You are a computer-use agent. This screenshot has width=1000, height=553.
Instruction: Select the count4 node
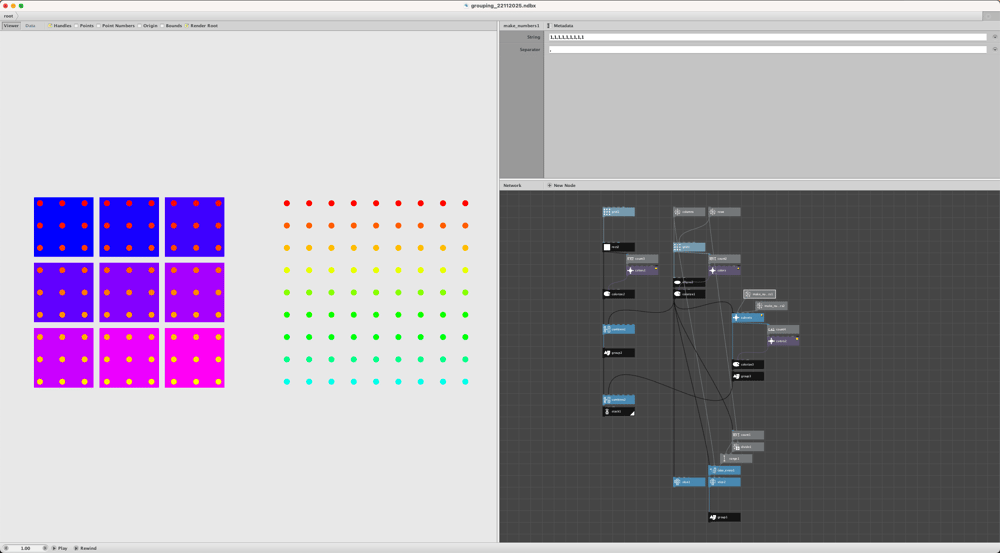point(783,329)
